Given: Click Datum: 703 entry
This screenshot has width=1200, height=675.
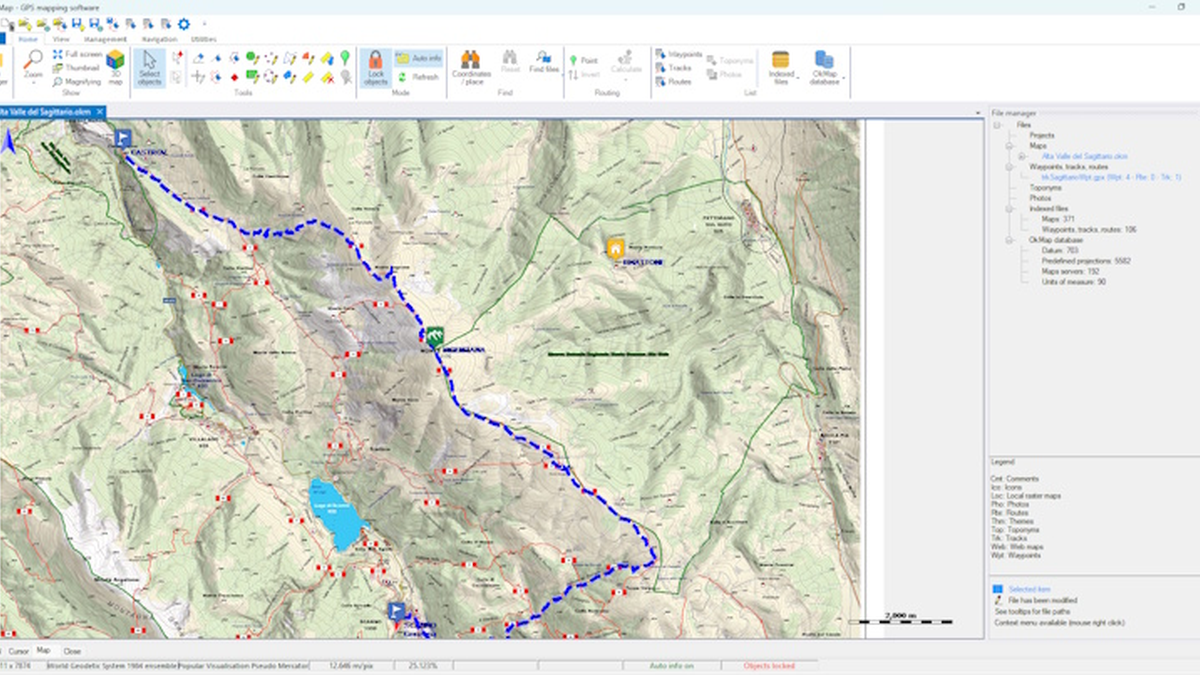Looking at the screenshot, I should 1061,250.
